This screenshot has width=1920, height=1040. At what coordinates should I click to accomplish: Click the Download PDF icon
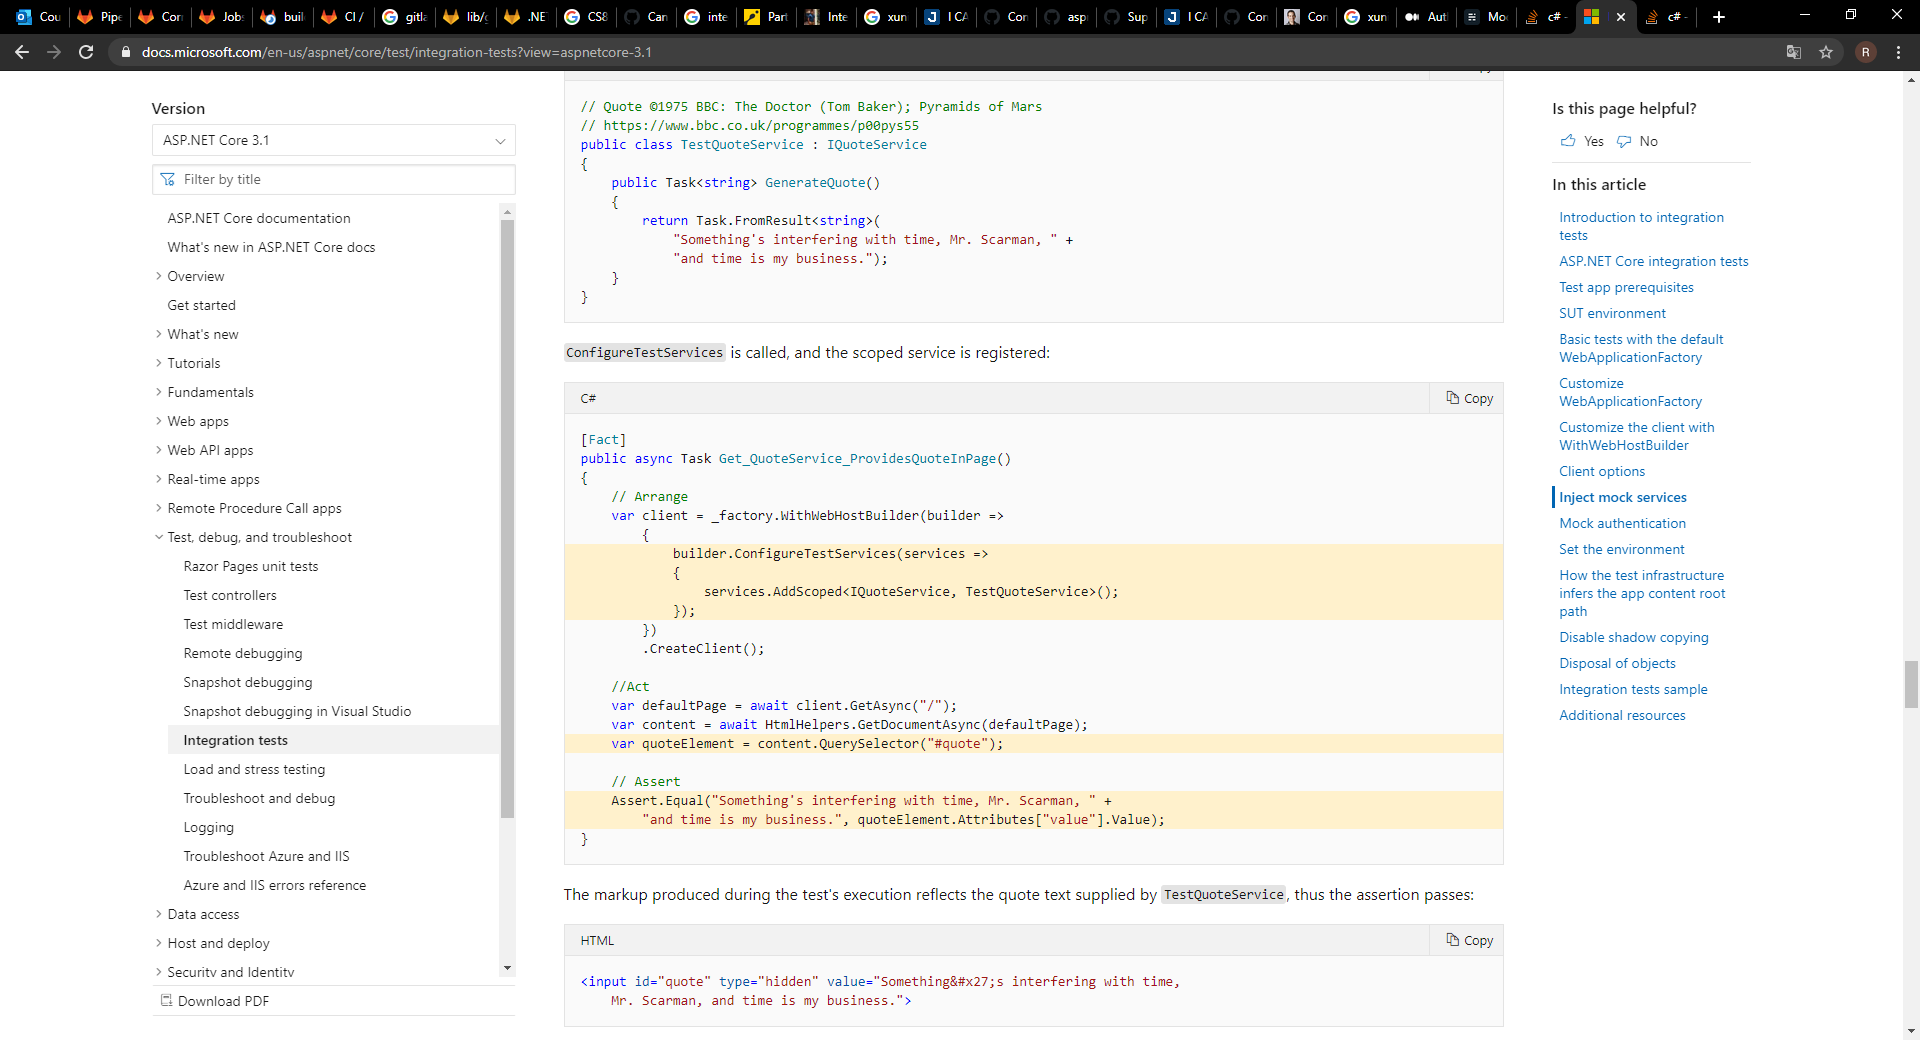click(x=166, y=1000)
